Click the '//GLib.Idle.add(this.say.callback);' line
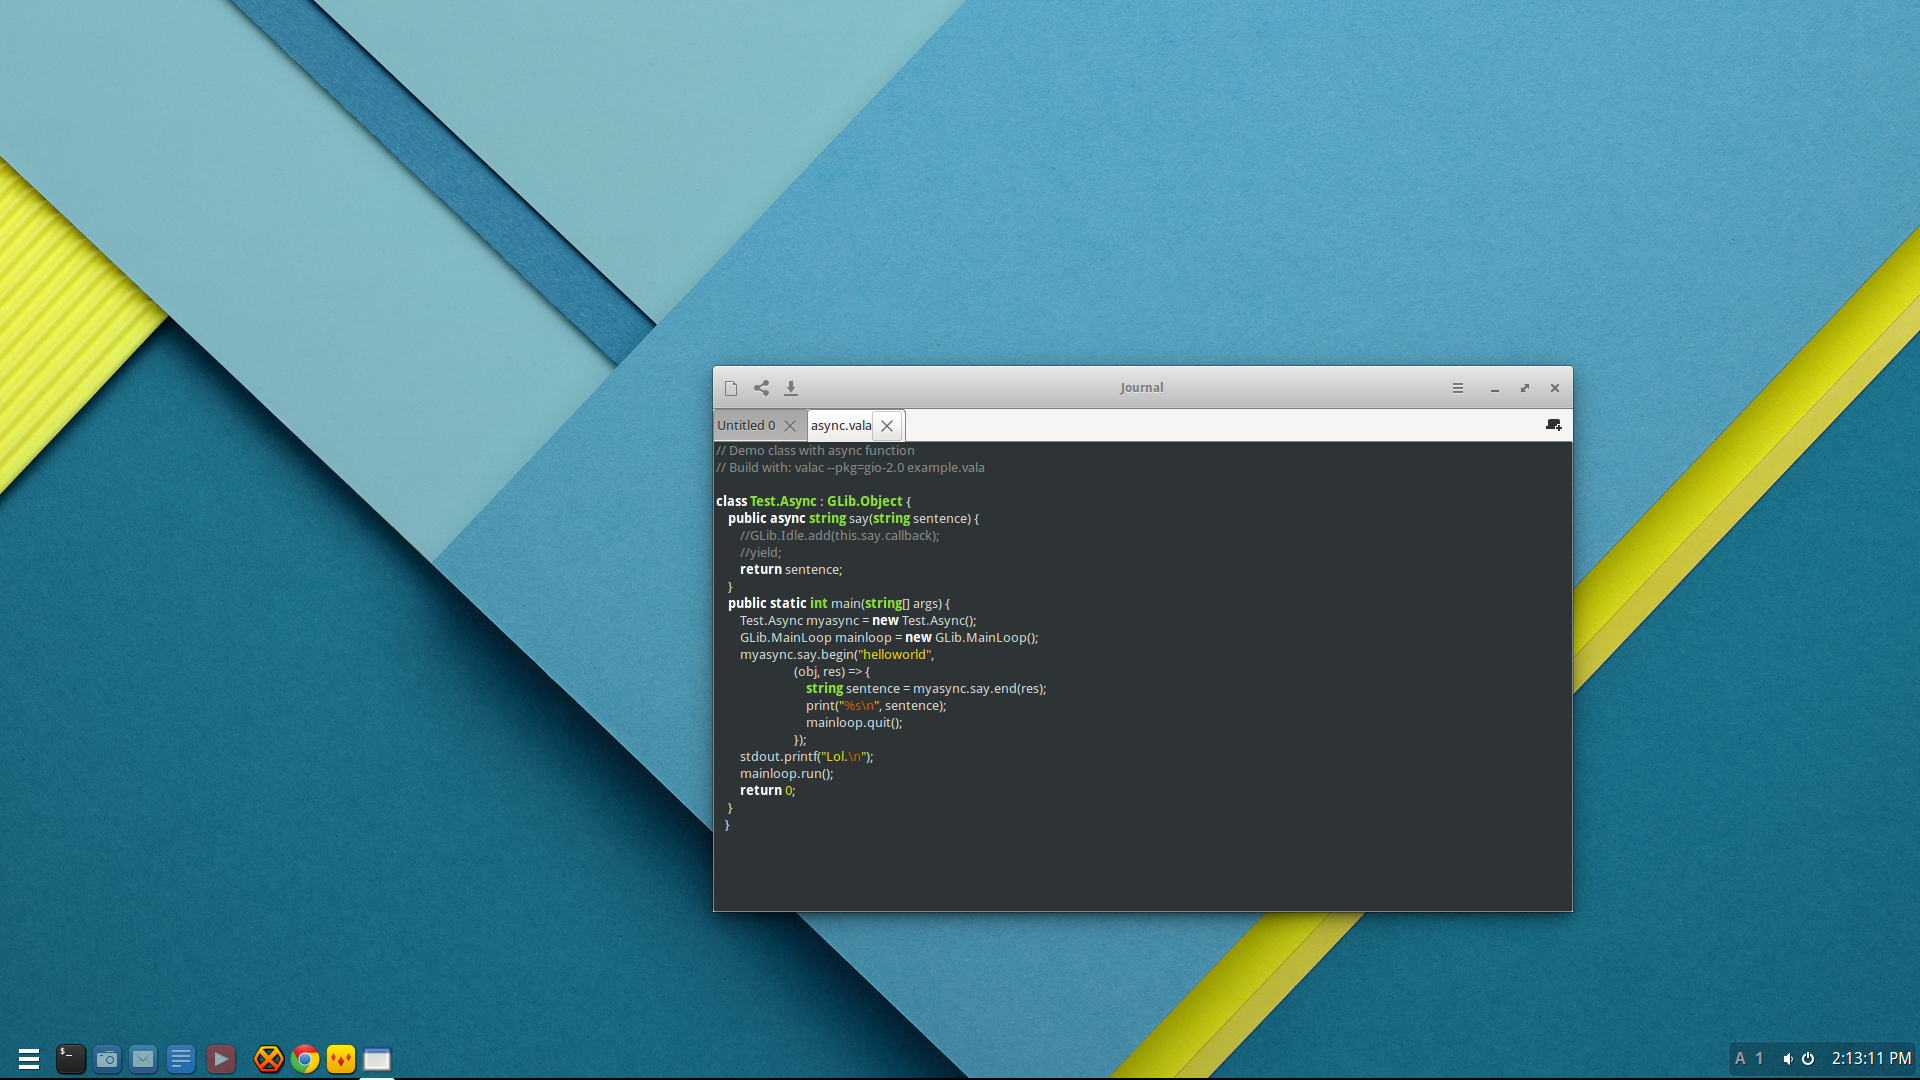1920x1080 pixels. point(840,536)
